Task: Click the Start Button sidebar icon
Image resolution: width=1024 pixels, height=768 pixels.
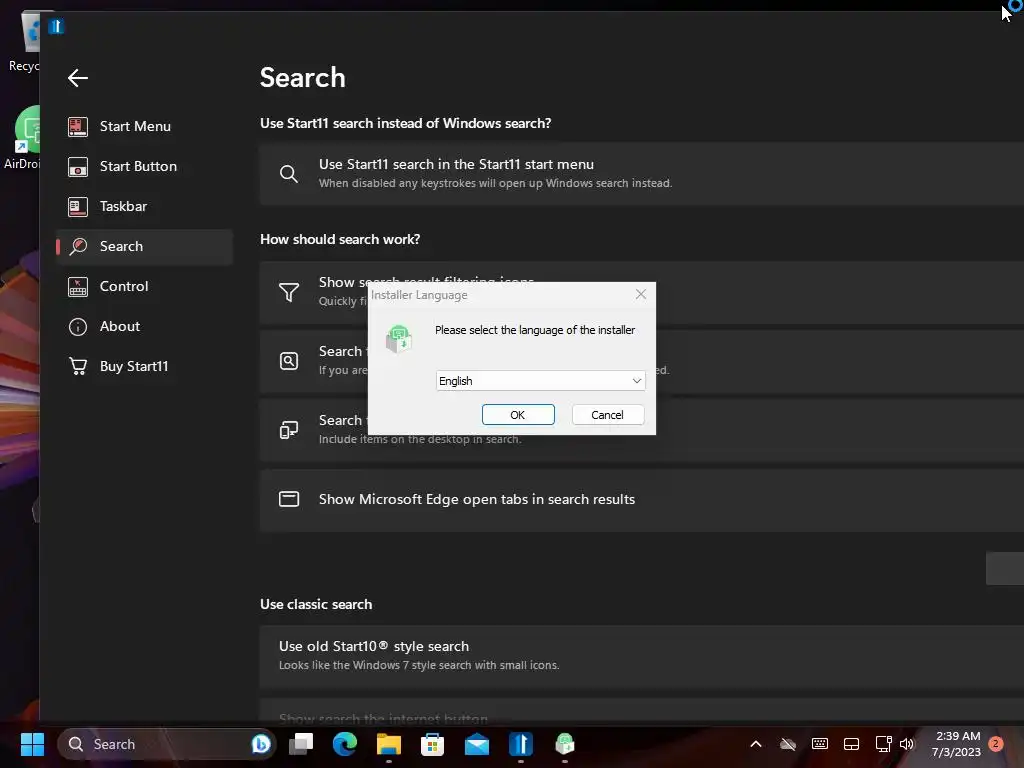Action: 78,167
